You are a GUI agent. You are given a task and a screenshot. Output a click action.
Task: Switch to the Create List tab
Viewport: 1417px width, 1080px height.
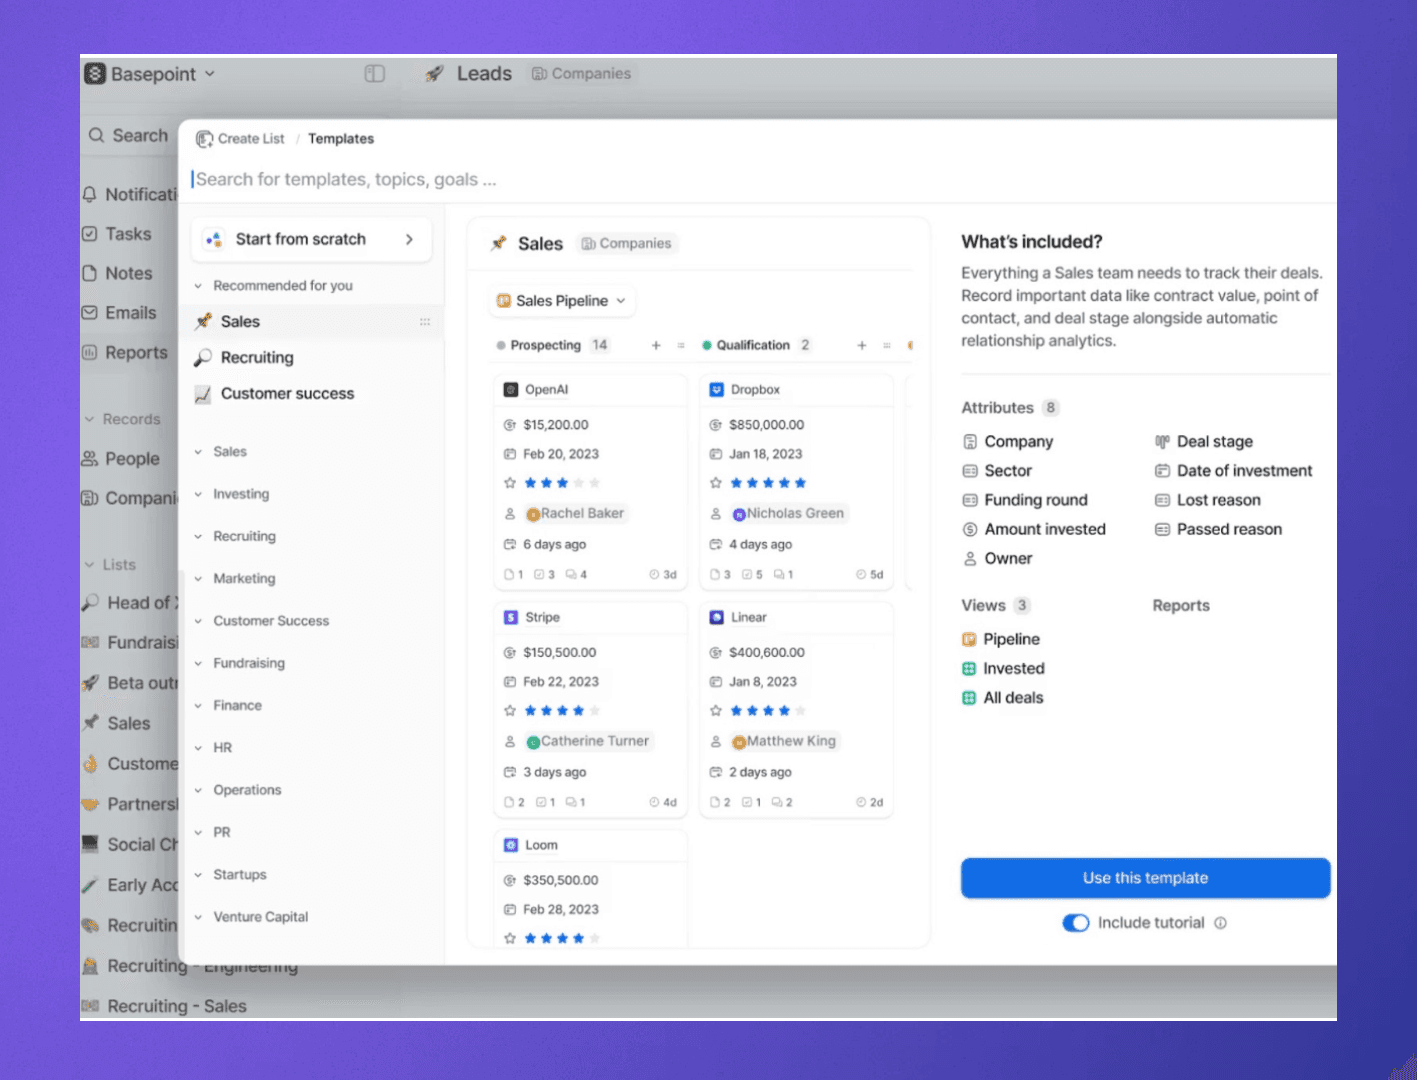[x=249, y=138]
